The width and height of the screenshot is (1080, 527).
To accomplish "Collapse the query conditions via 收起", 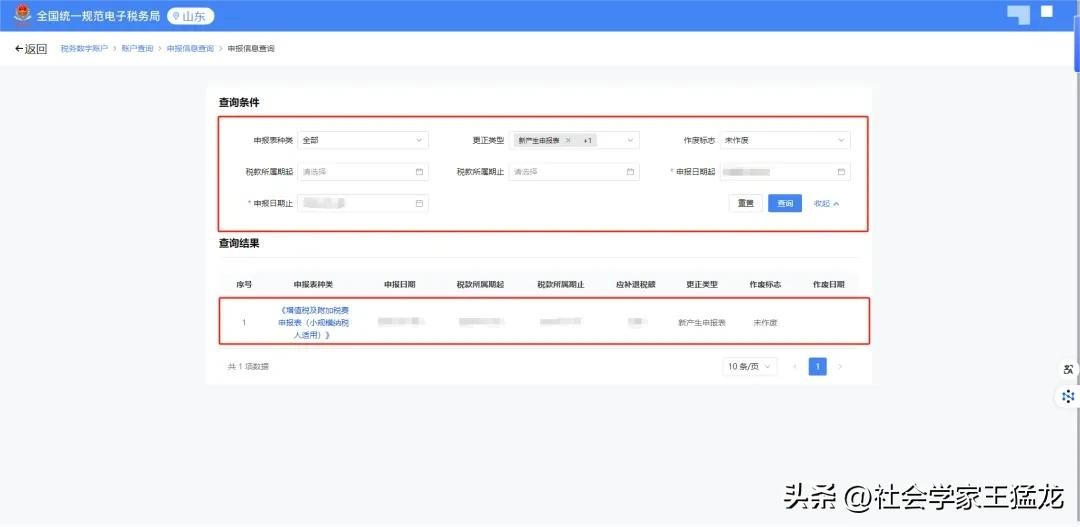I will (826, 203).
